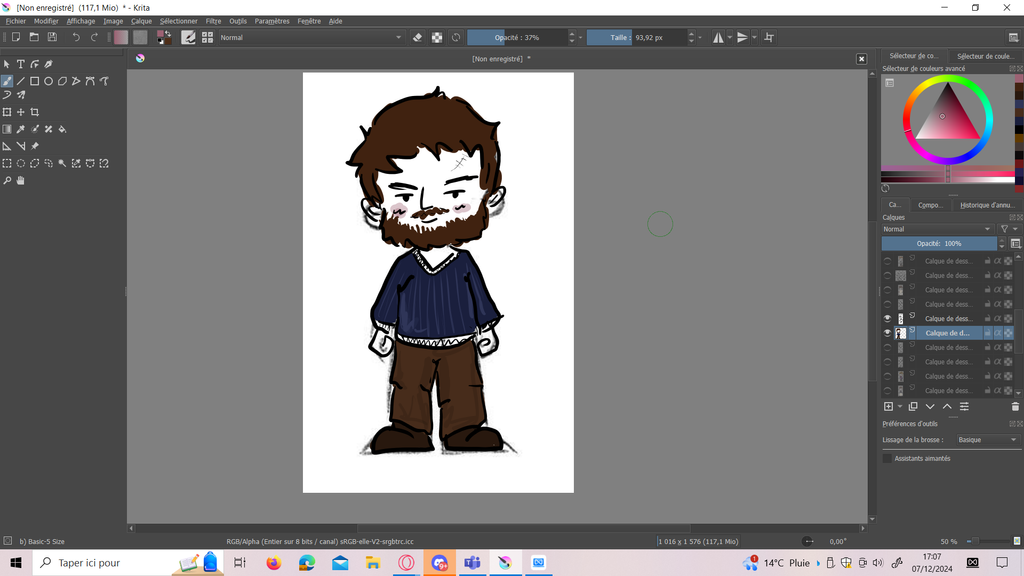1024x576 pixels.
Task: Delete the layer with the trash icon
Action: point(1015,407)
